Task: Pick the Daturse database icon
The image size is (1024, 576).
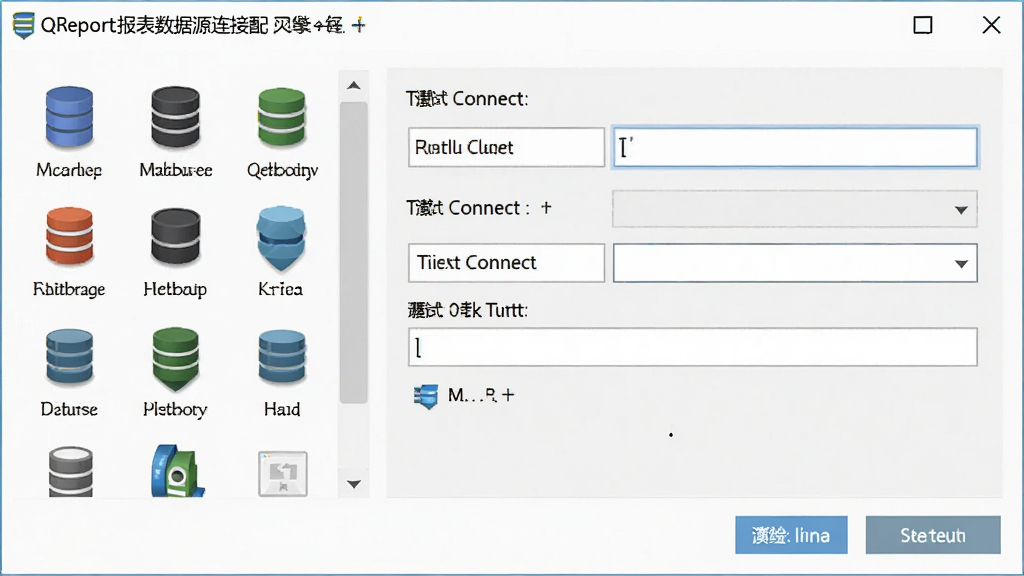Action: [69, 357]
